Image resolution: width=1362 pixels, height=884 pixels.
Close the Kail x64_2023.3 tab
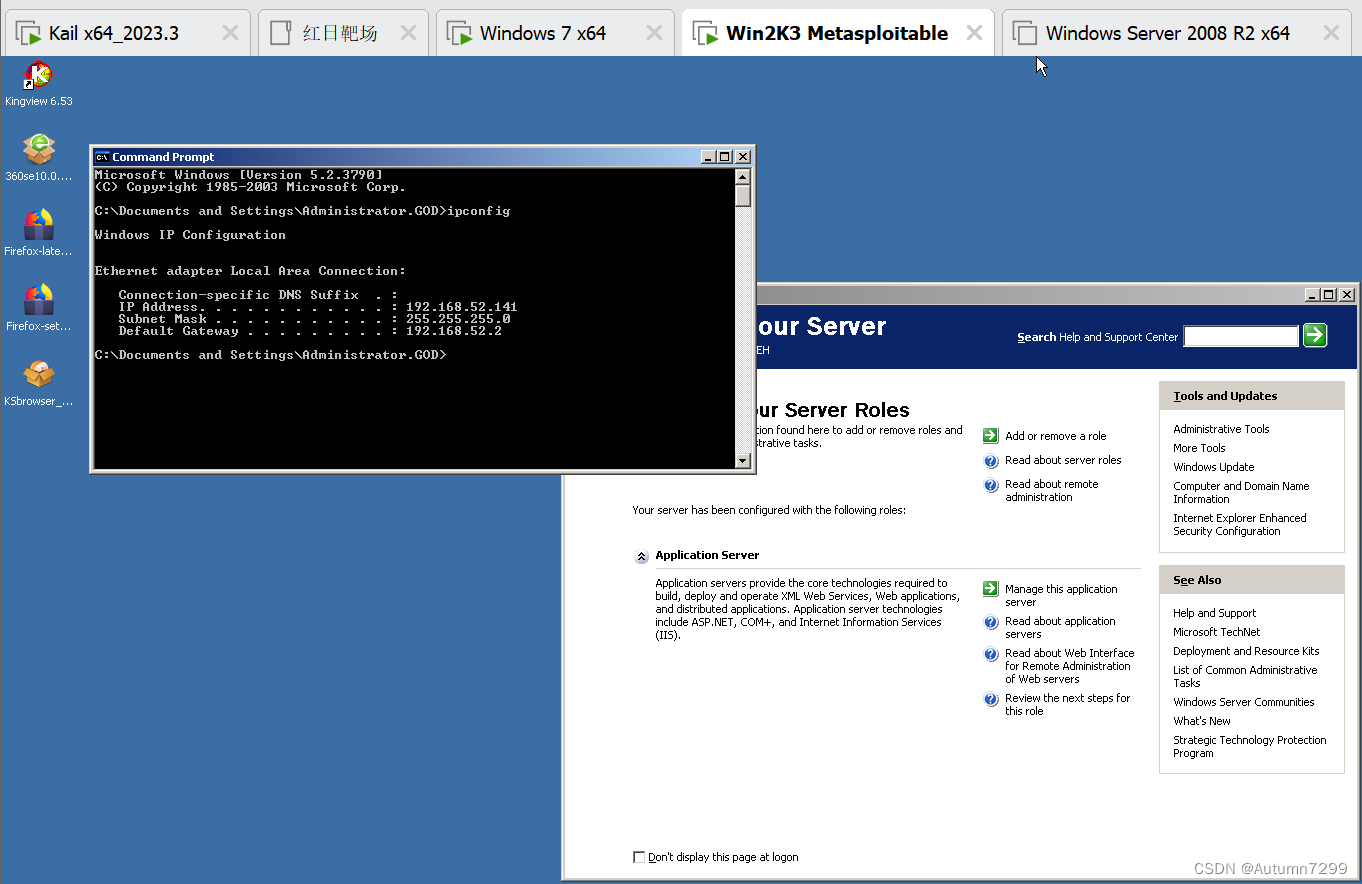230,33
